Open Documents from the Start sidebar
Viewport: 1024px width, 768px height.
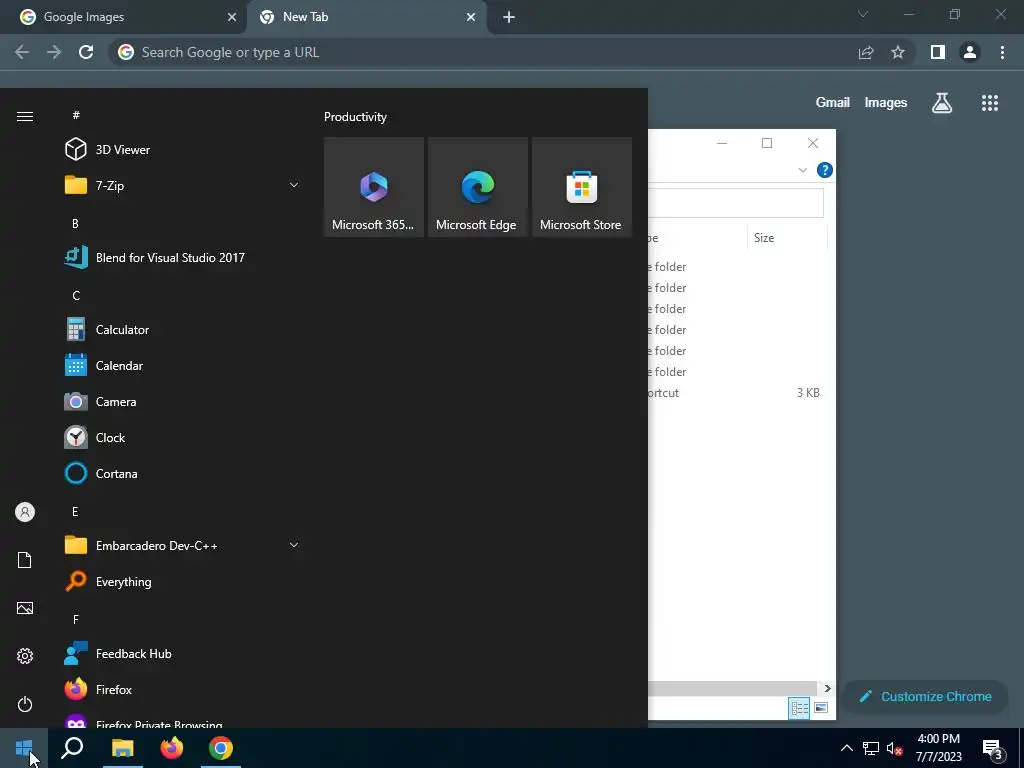click(25, 560)
